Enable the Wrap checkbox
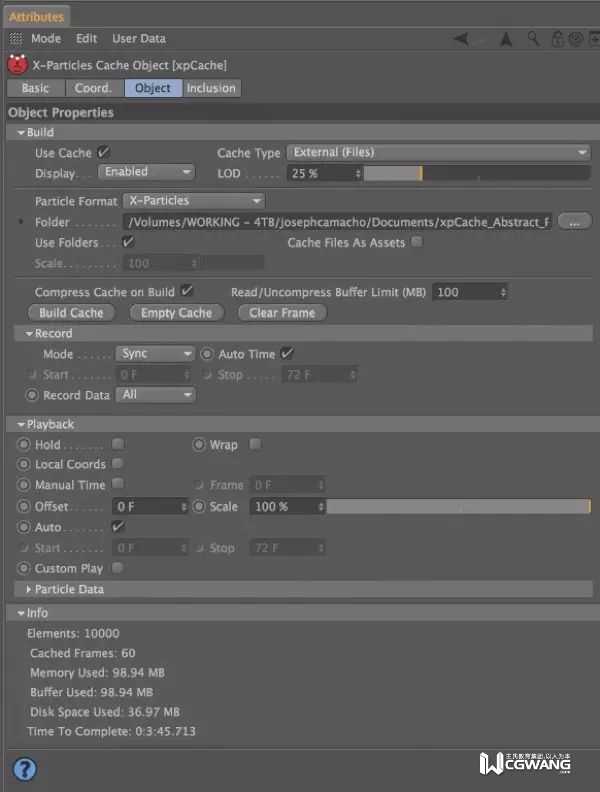This screenshot has height=792, width=600. (x=256, y=444)
